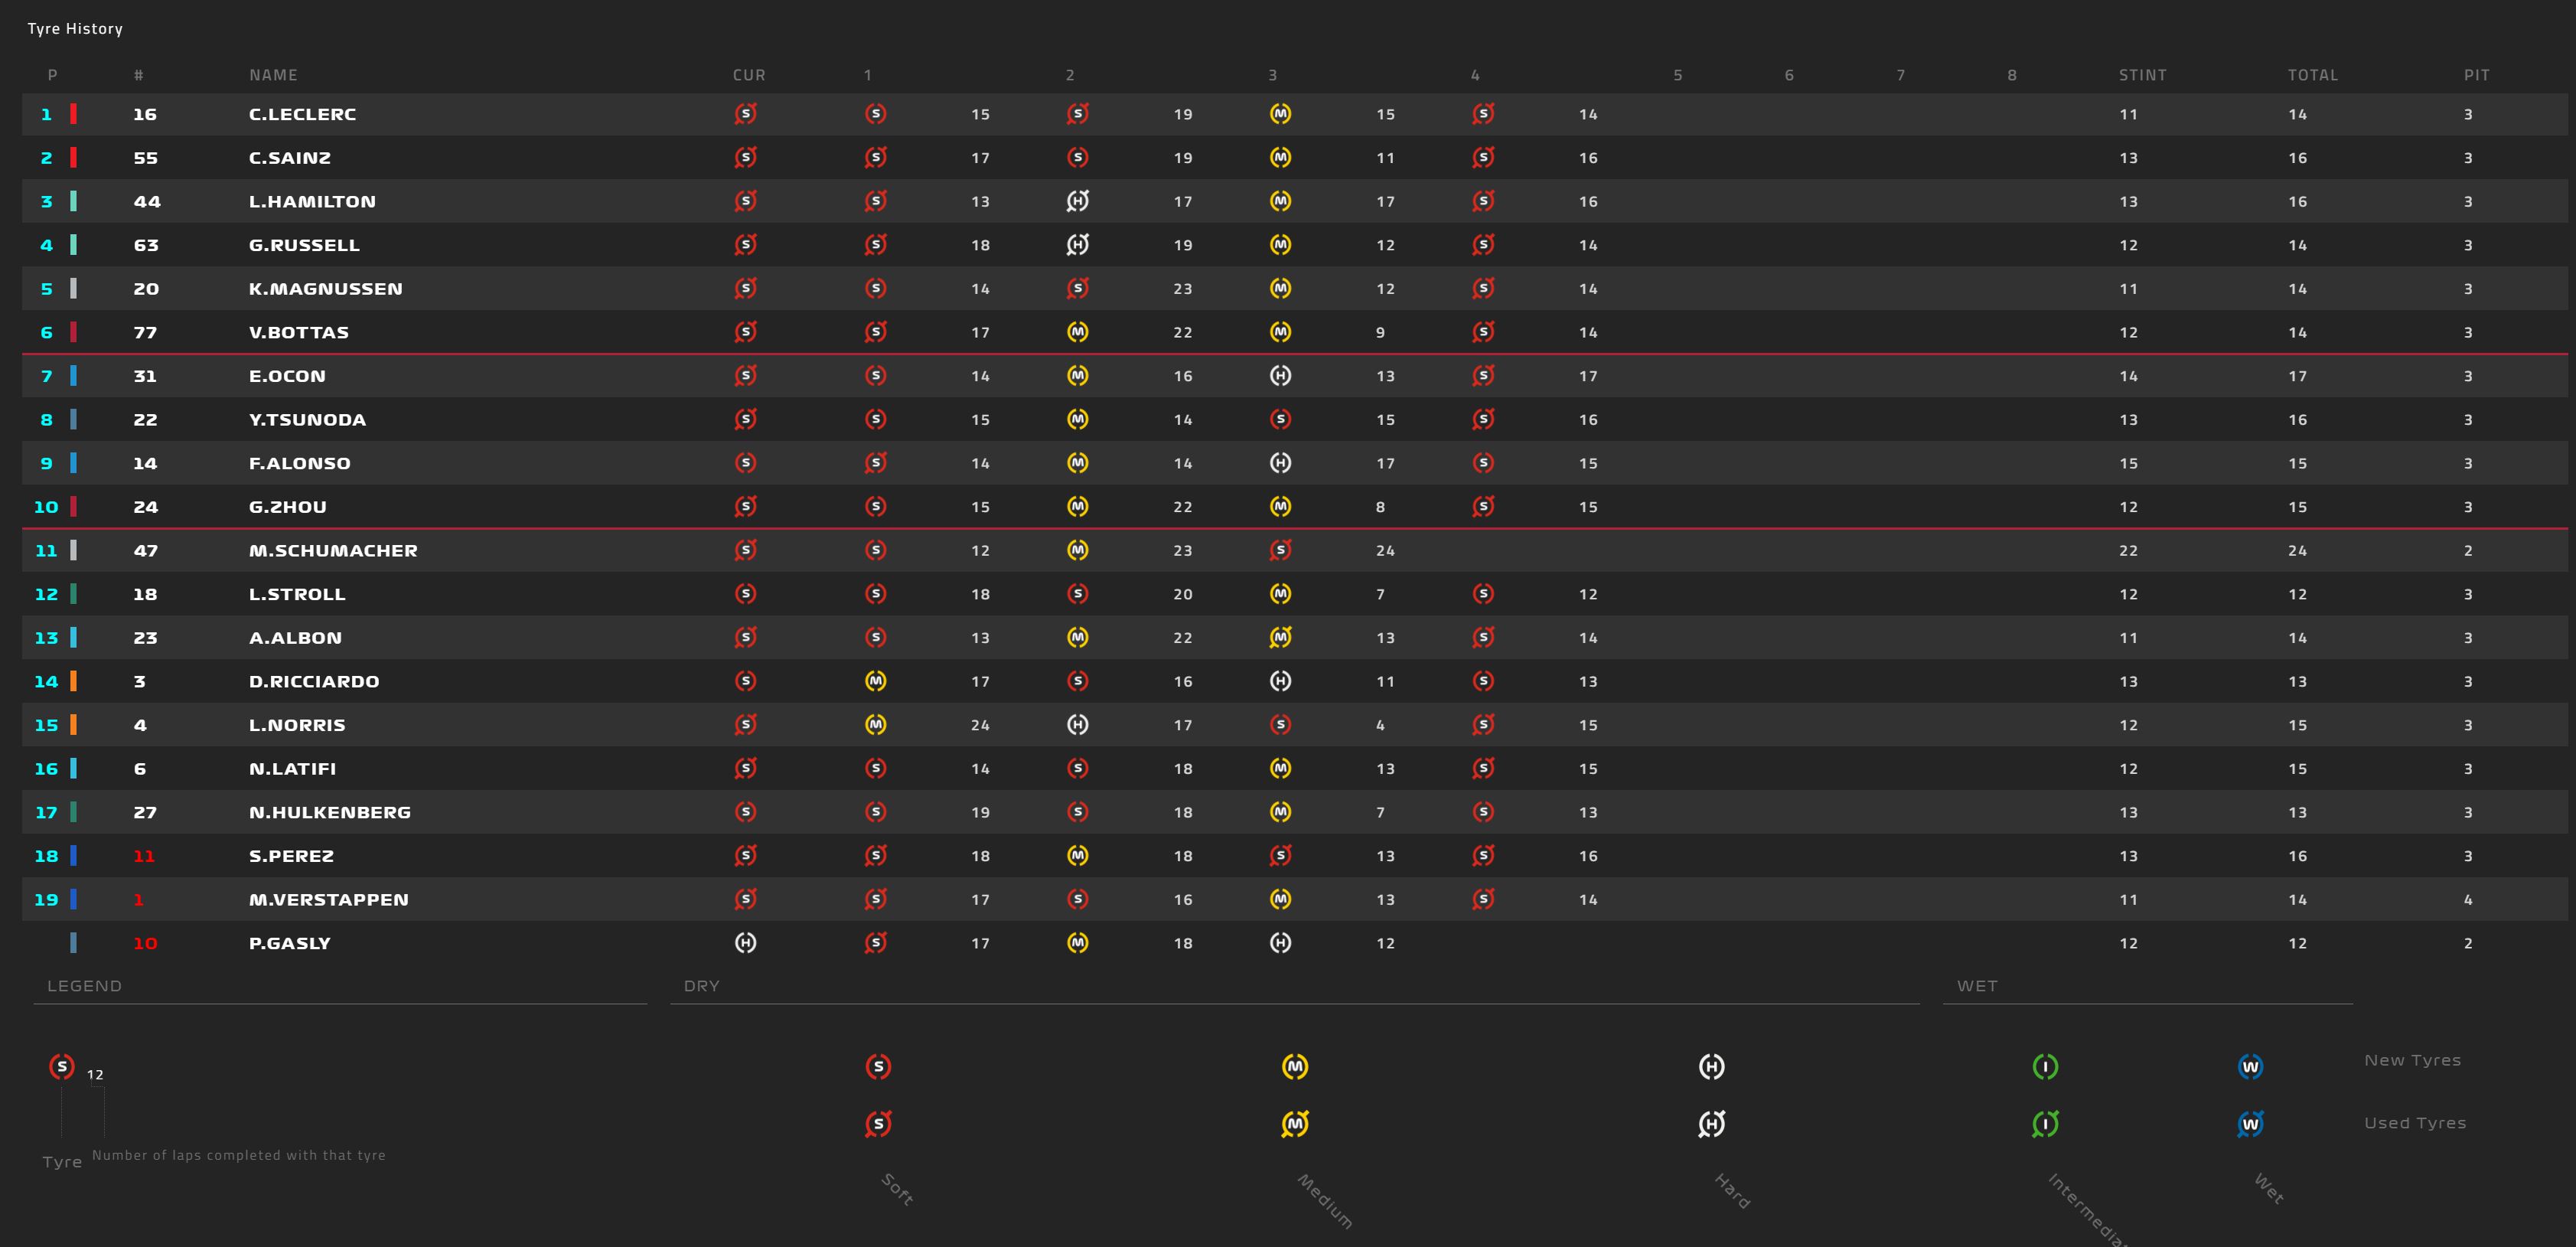Select the C.LECLERC driver name
The image size is (2576, 1247).
click(x=302, y=114)
